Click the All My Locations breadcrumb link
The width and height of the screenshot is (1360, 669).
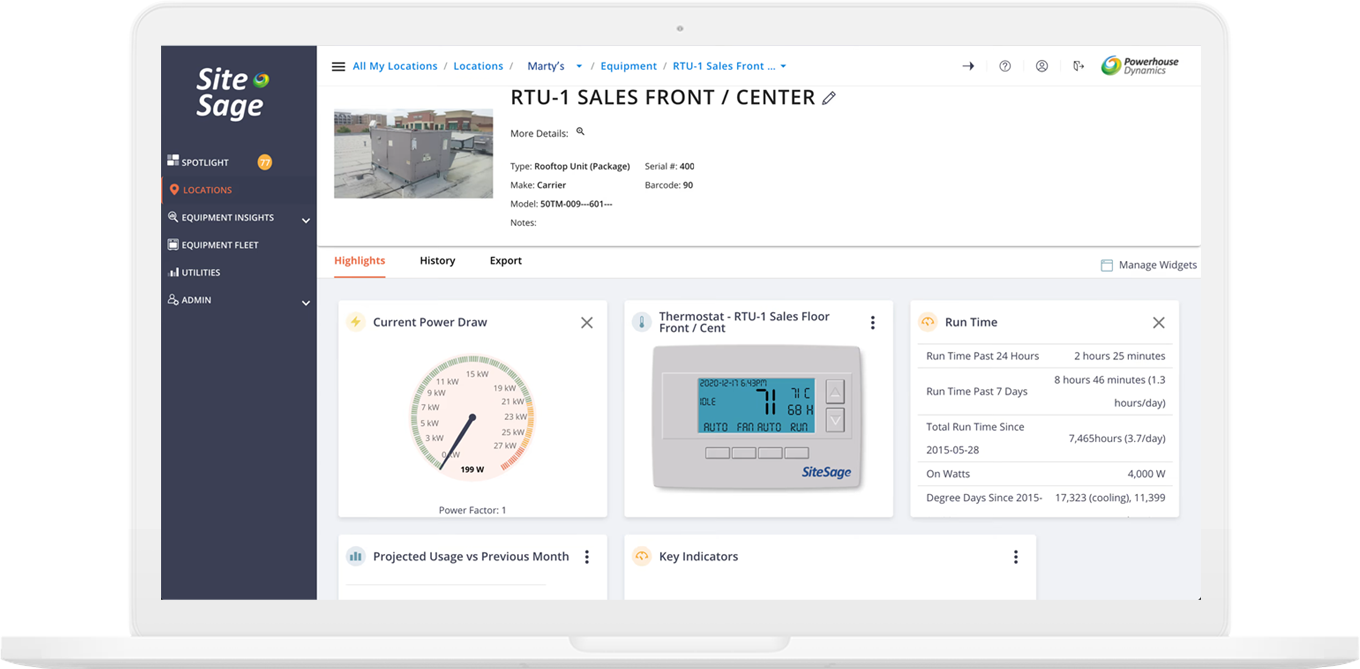[395, 66]
